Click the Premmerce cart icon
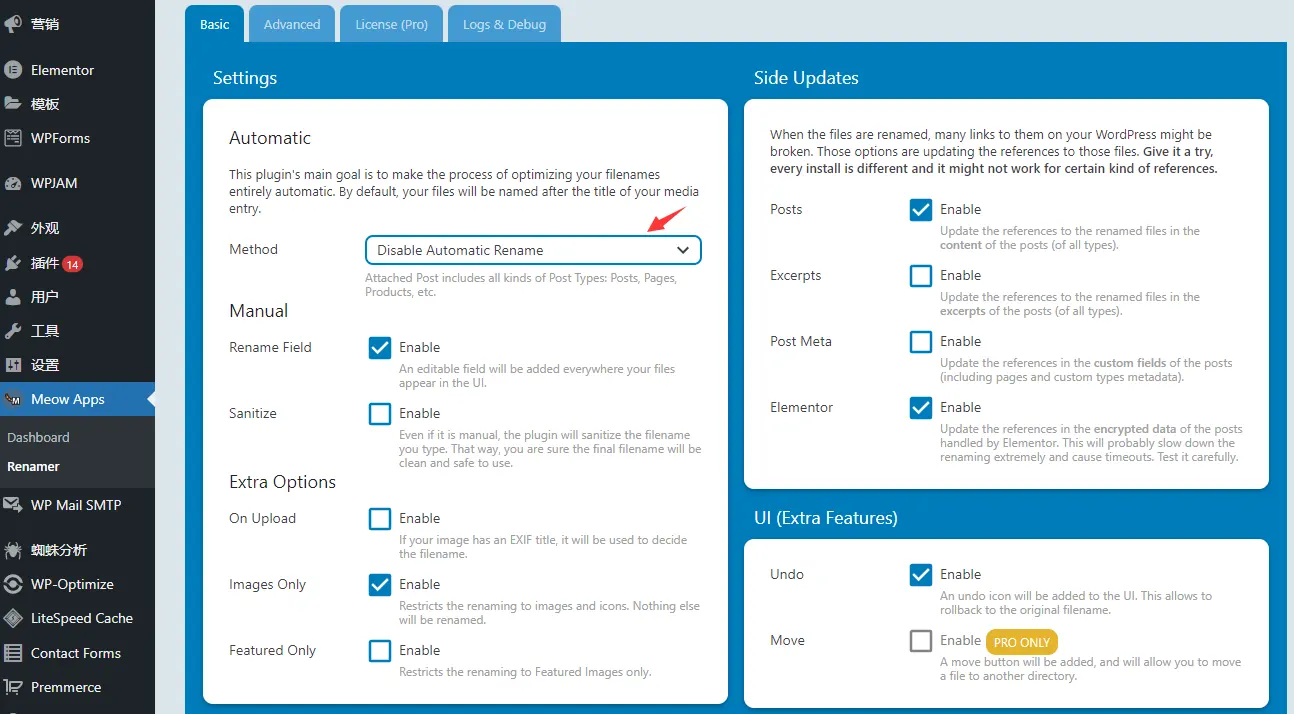This screenshot has height=714, width=1294. 13,687
